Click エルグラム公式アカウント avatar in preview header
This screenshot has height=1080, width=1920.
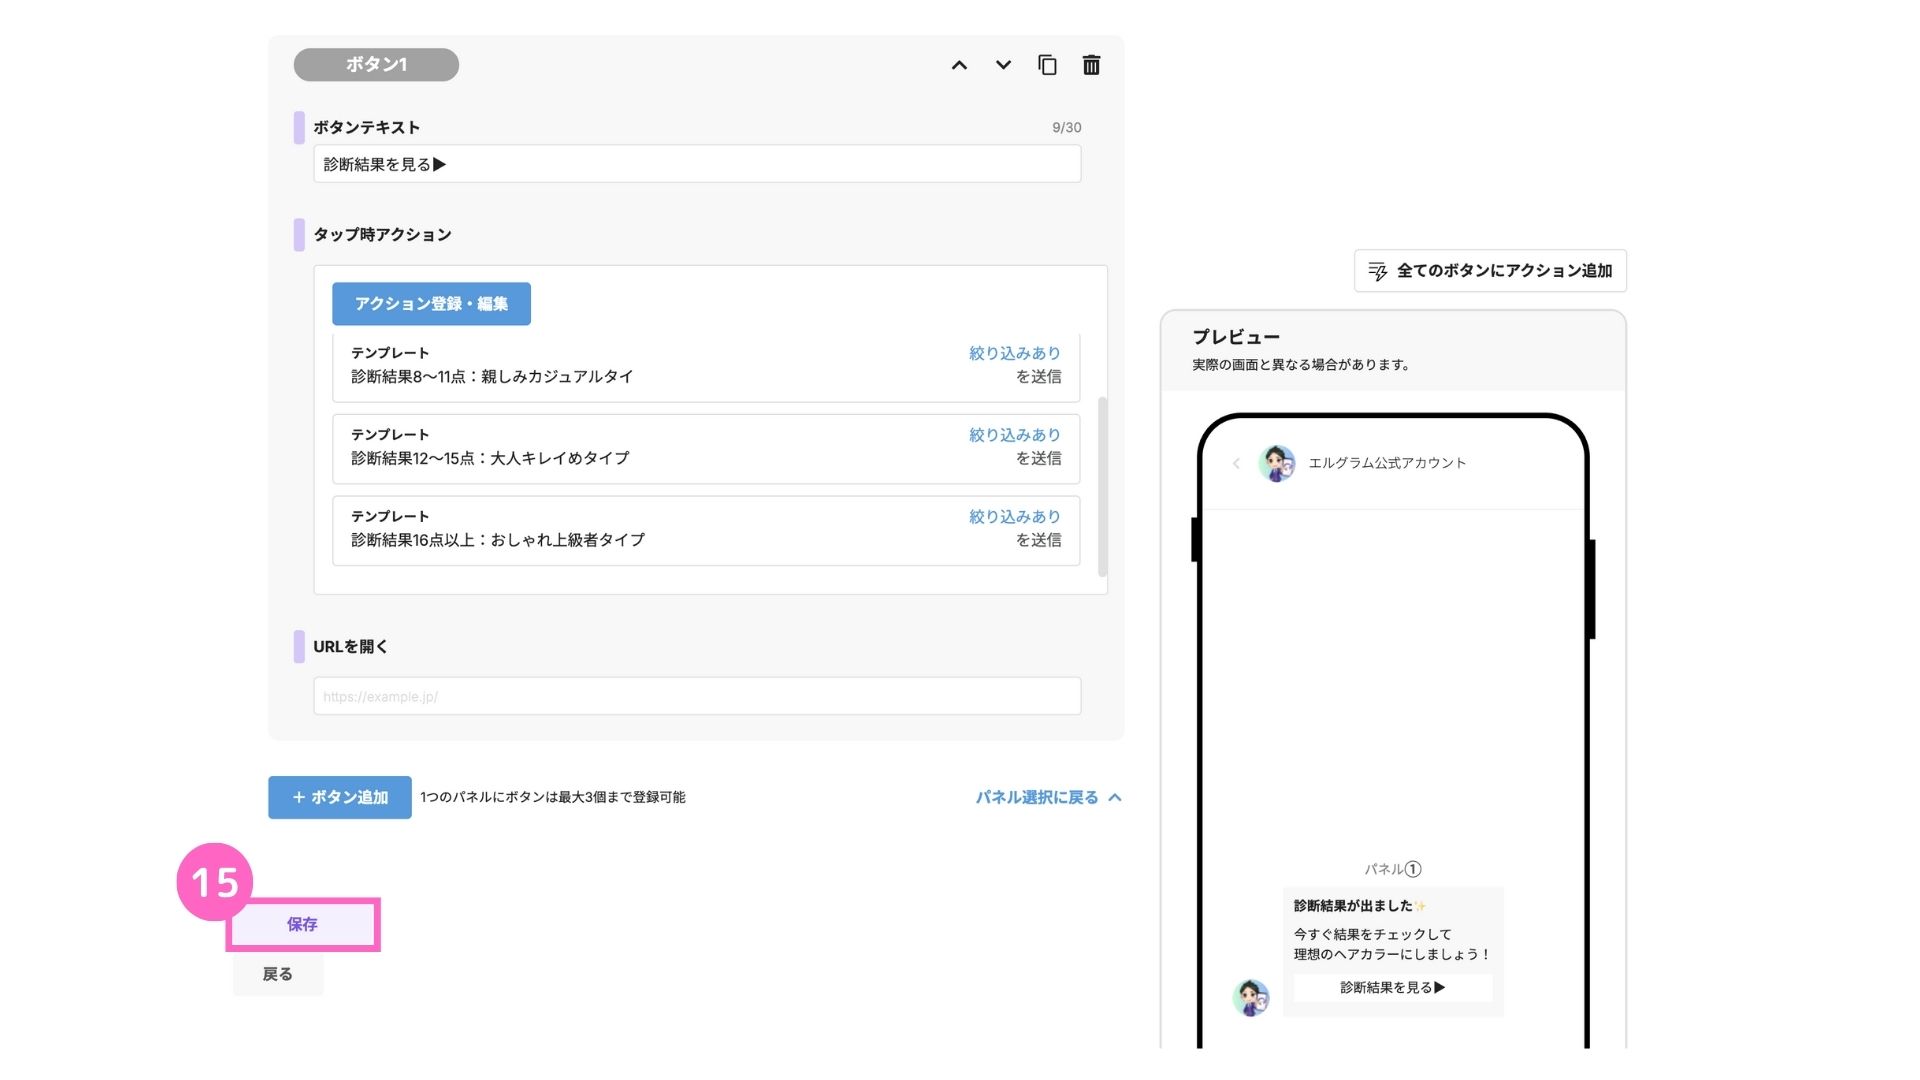pyautogui.click(x=1277, y=463)
